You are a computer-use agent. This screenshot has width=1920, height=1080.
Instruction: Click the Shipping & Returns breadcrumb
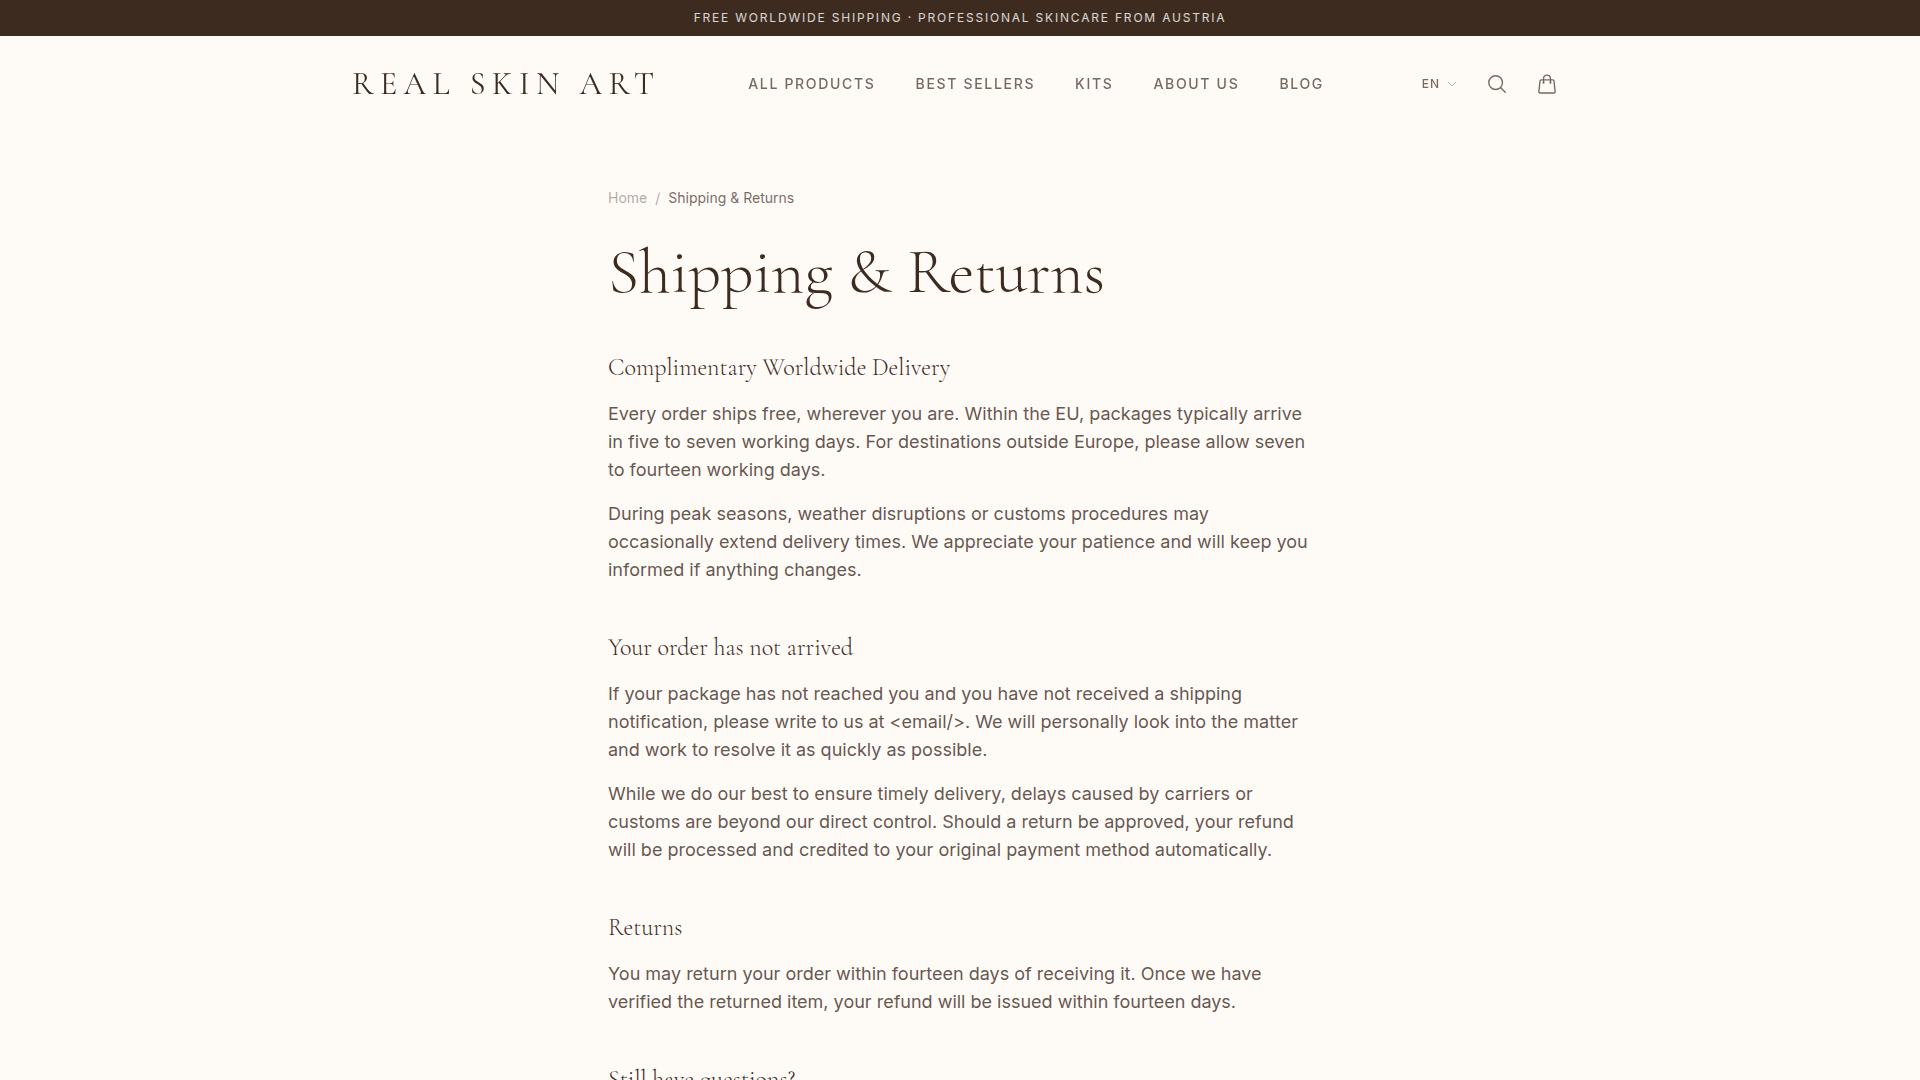pyautogui.click(x=730, y=198)
